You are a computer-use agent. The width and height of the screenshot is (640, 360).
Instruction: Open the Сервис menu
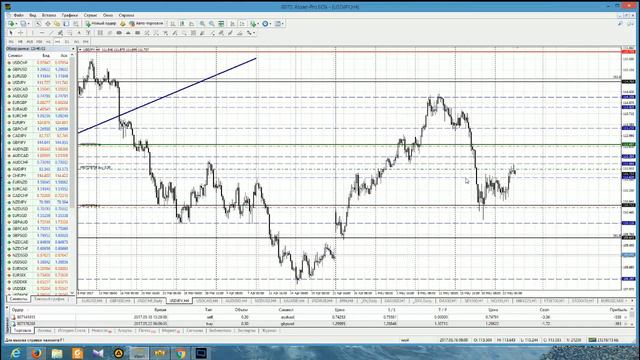90,15
